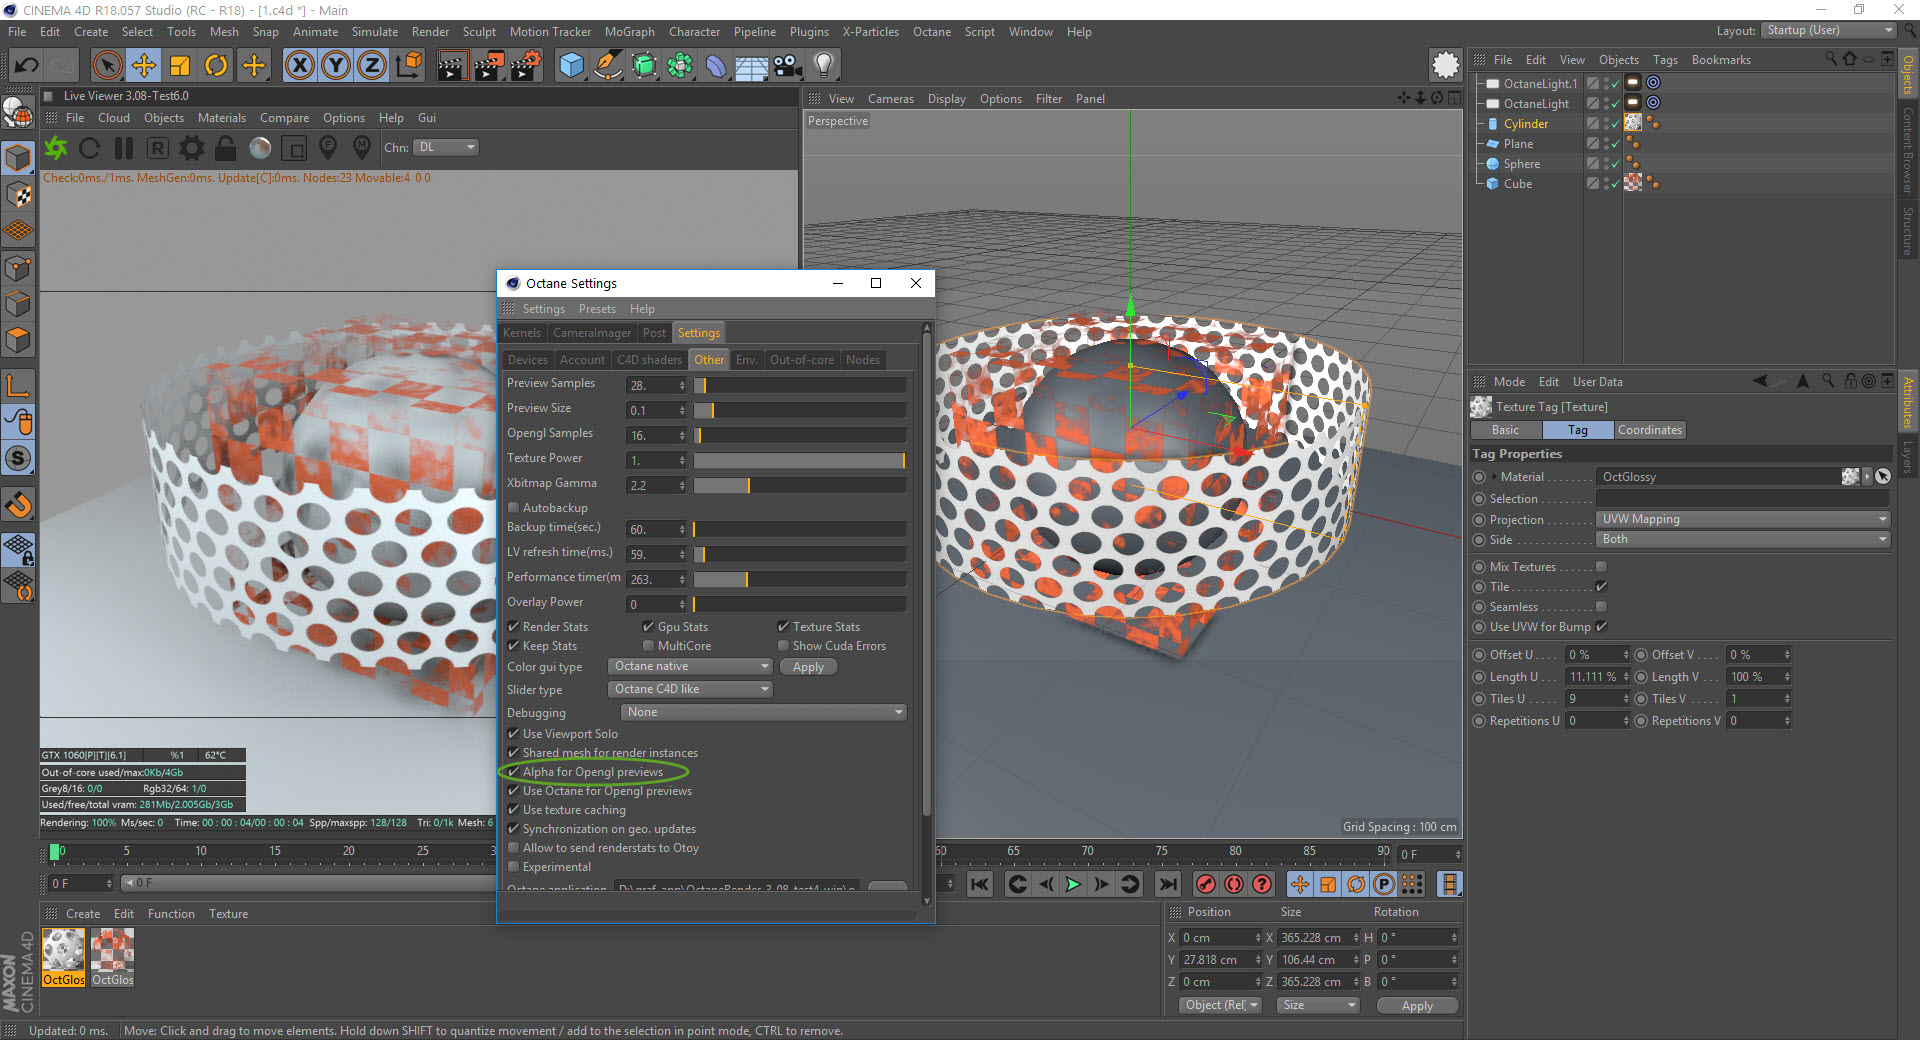Click the Undo arrow in main toolbar

[26, 66]
